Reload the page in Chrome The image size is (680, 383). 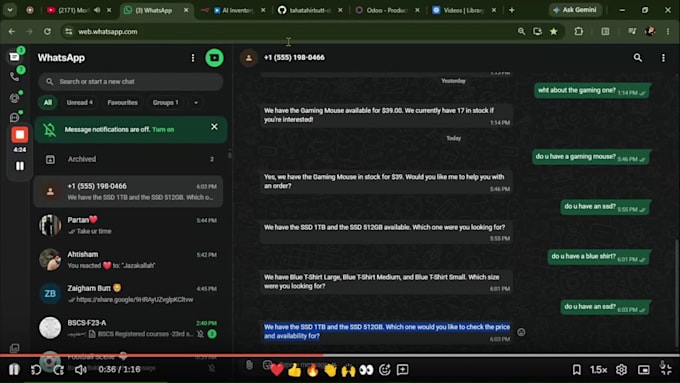point(47,31)
